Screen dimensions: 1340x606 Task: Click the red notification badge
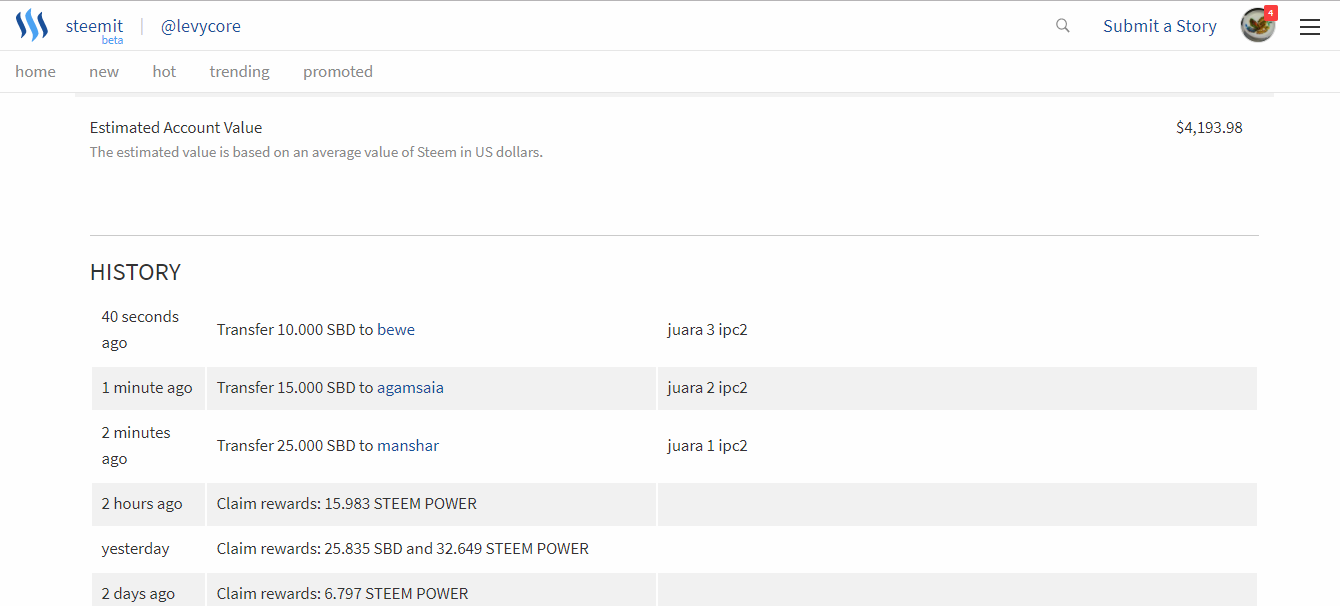(1271, 13)
